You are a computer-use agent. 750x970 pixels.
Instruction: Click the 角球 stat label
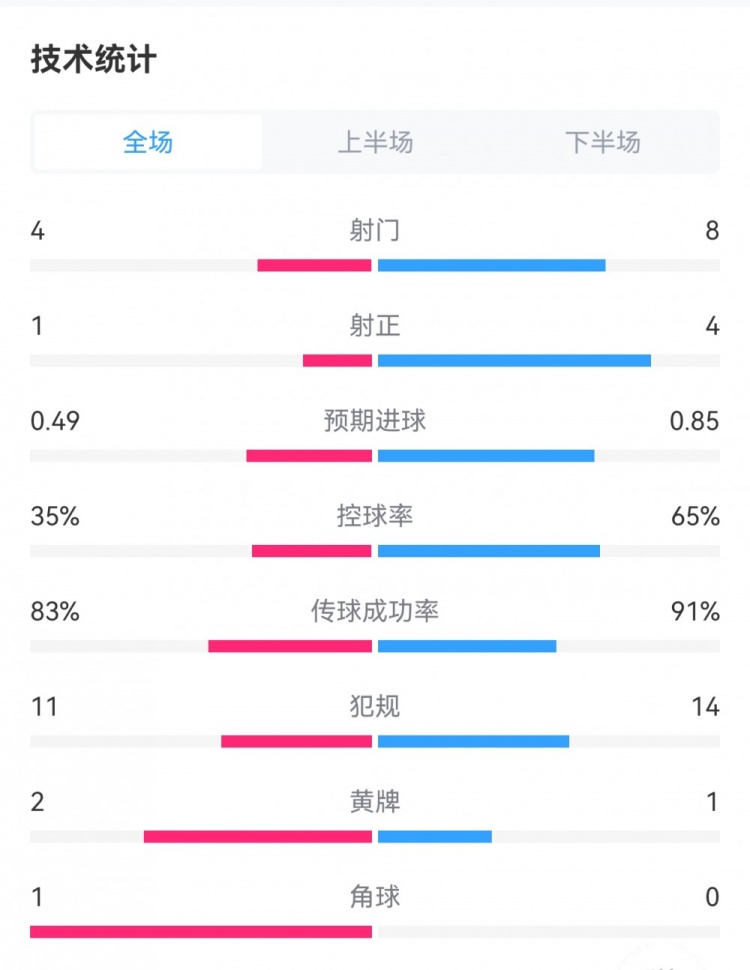click(374, 898)
